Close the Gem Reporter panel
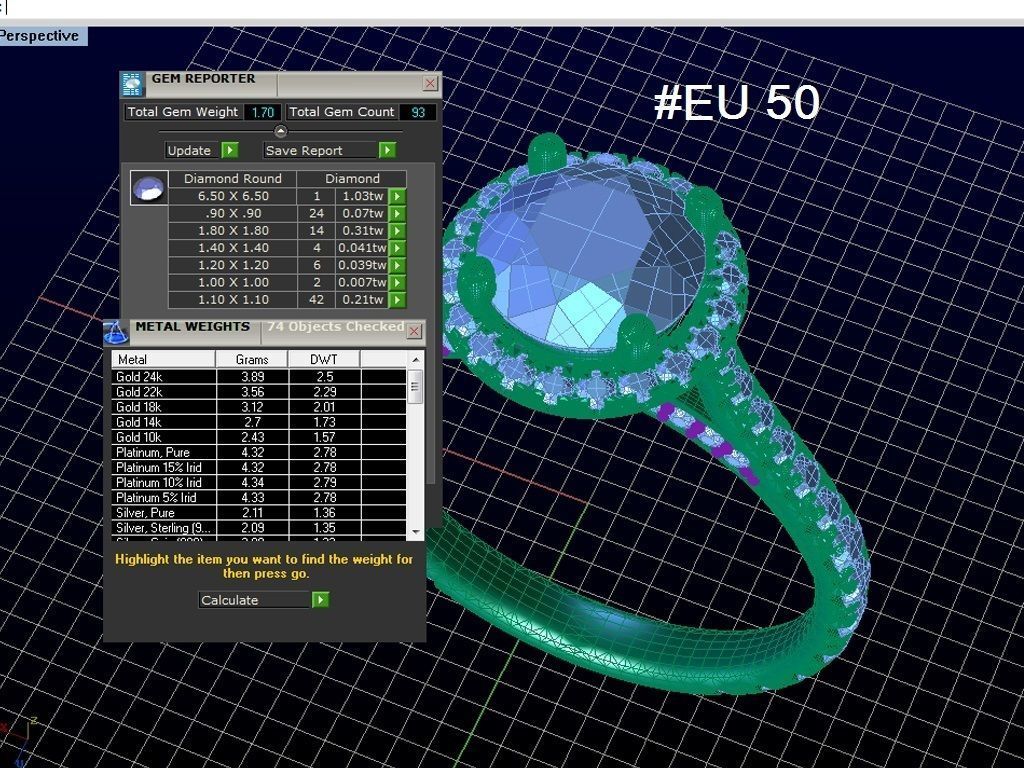1024x768 pixels. pos(430,84)
